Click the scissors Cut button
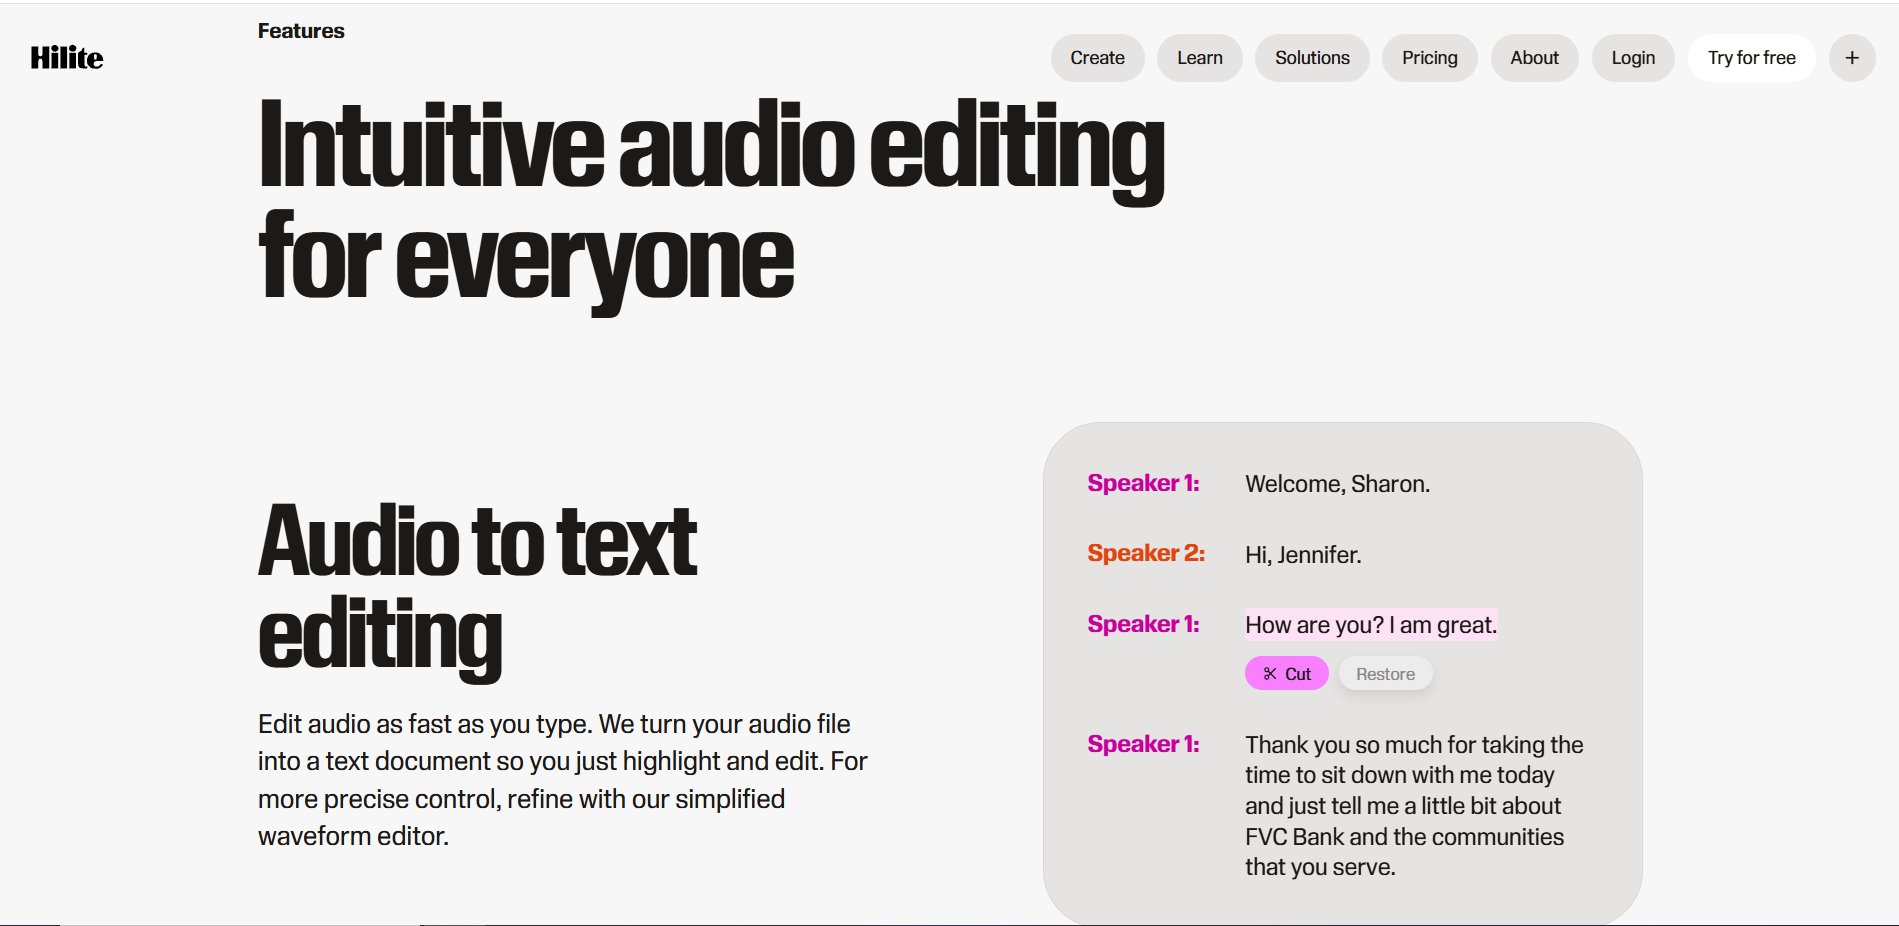Screen dimensions: 1899x926 coord(1286,674)
